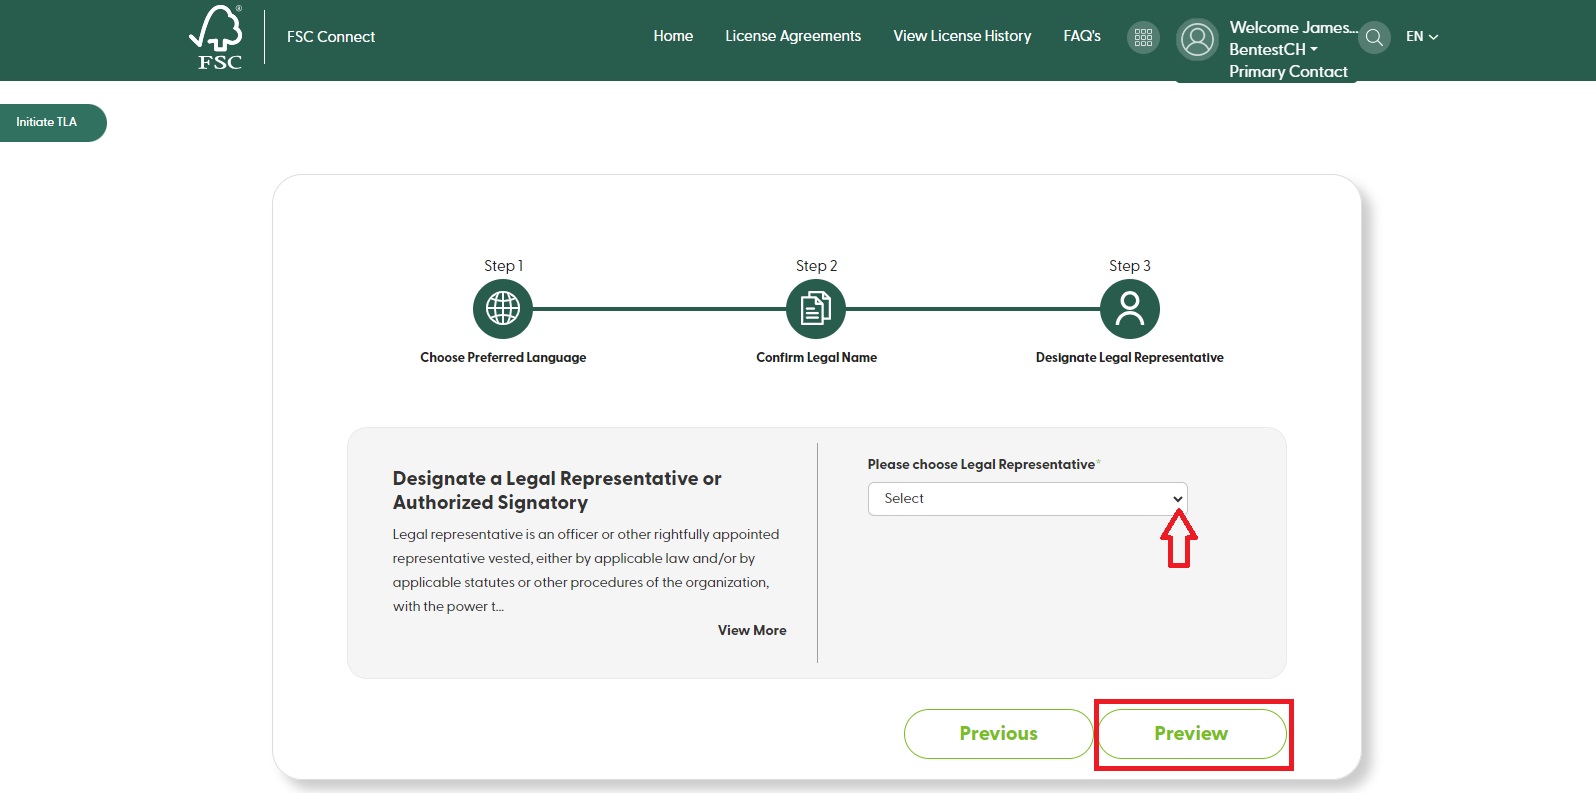Open the Legal Representative Select dropdown
Viewport: 1596px width, 793px height.
coord(1027,499)
